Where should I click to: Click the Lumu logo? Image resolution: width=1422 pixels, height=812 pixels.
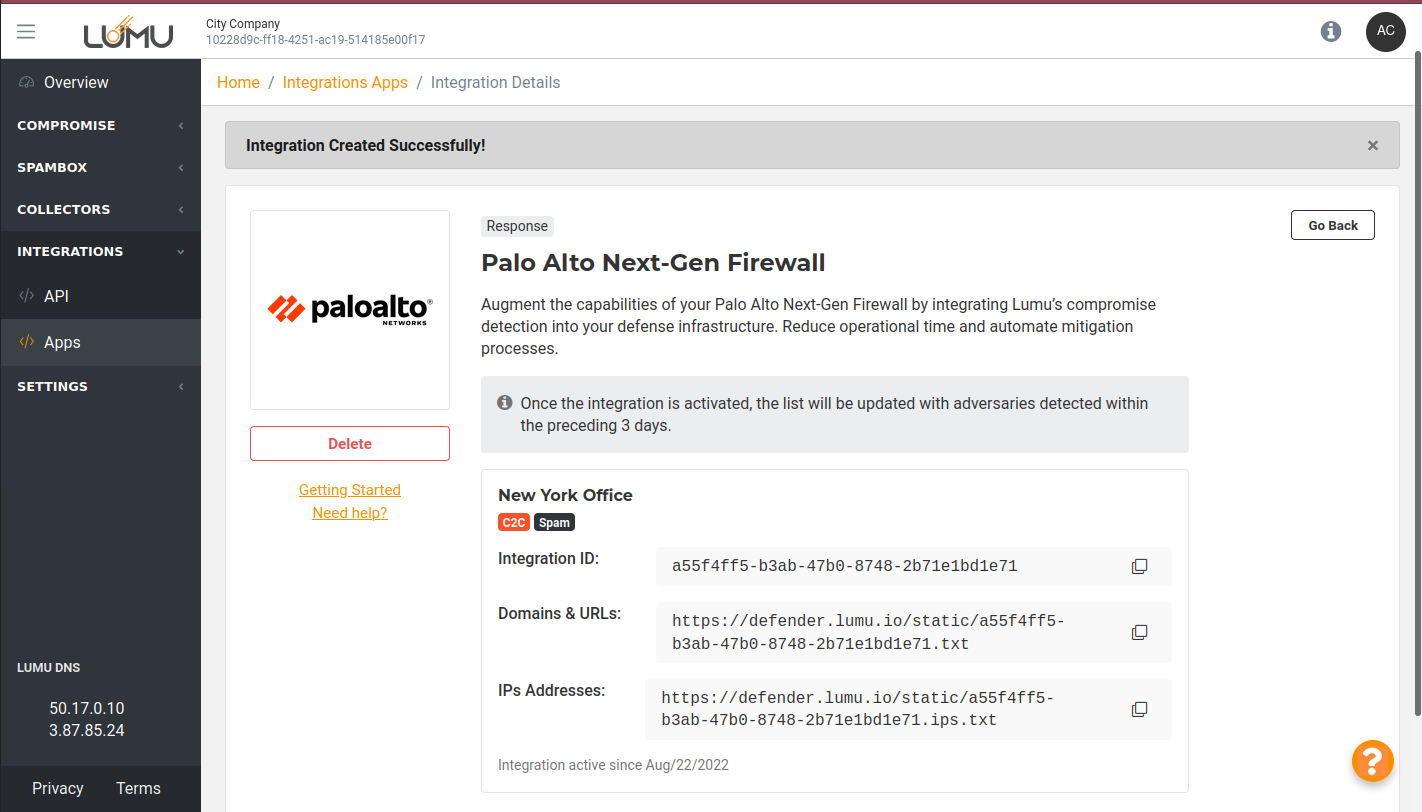point(128,33)
